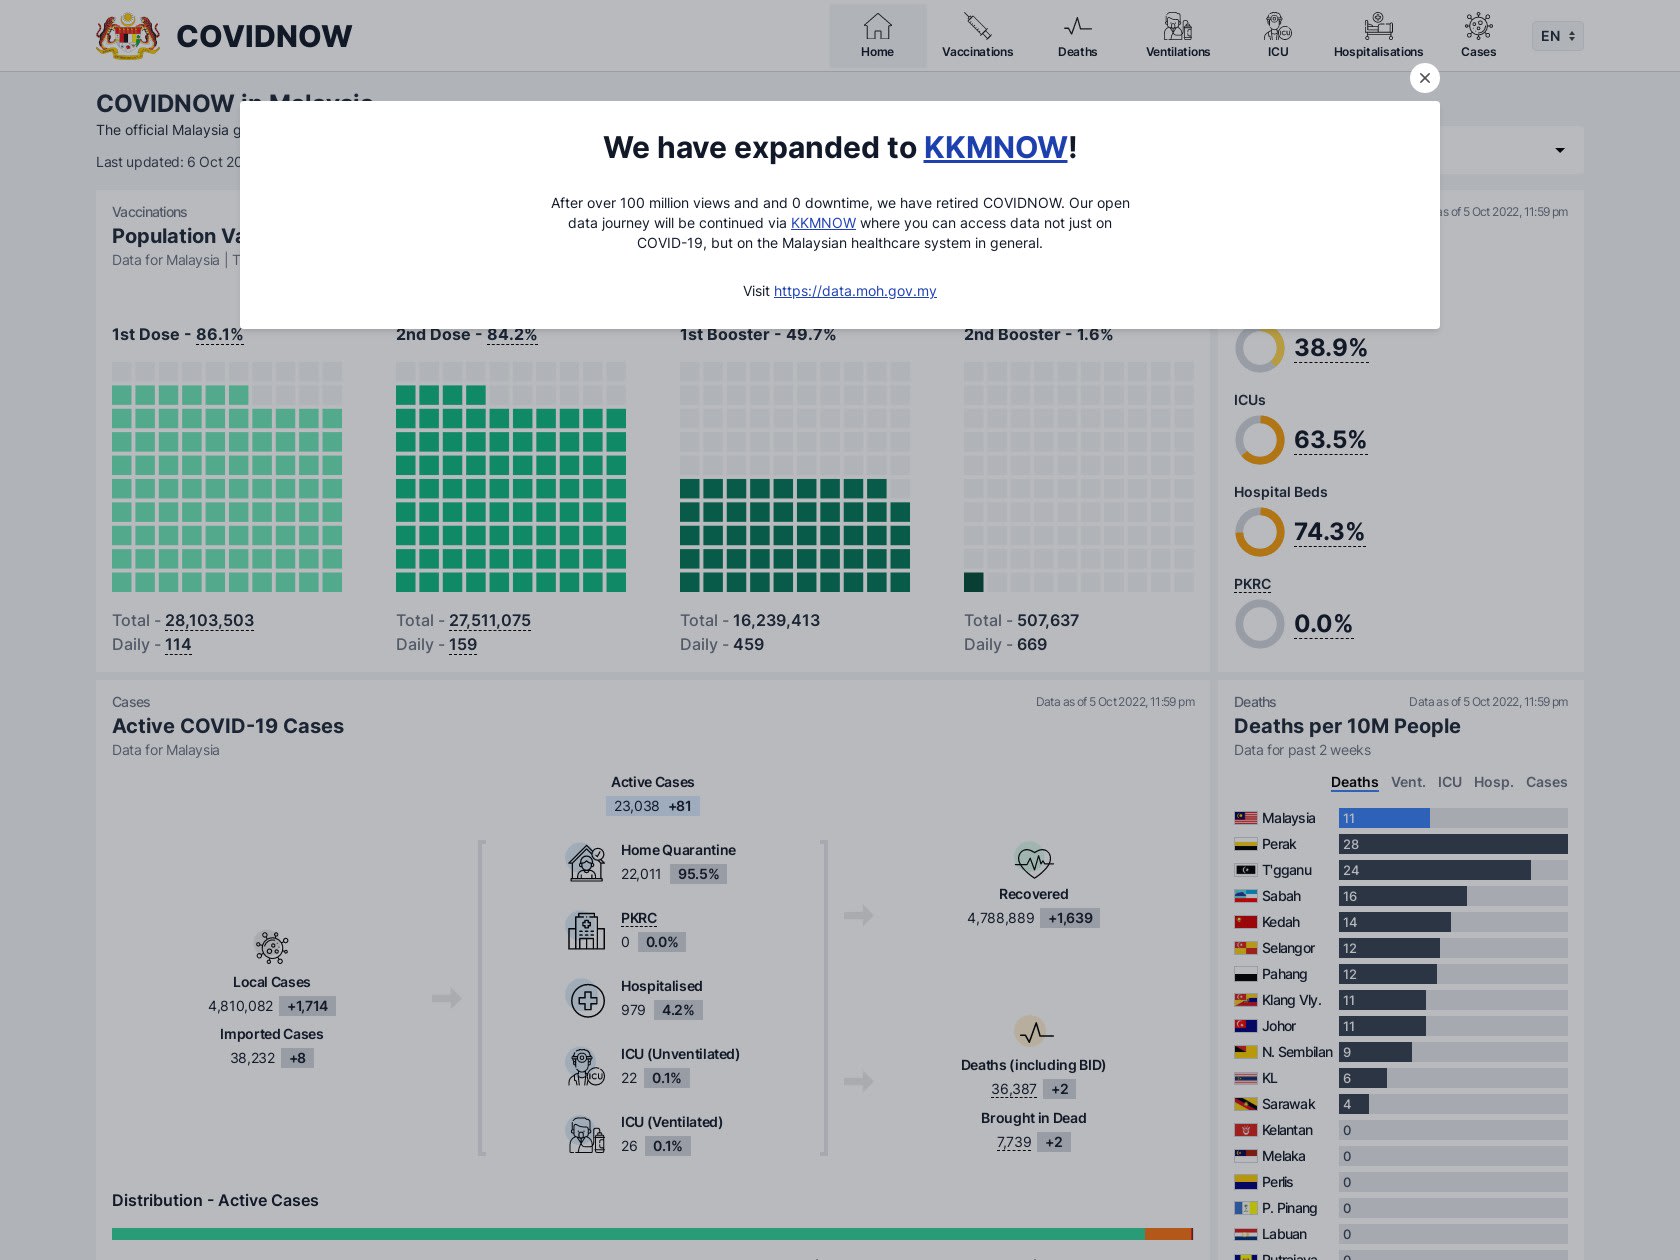Click T'gganu row in deaths ranking
The height and width of the screenshot is (1260, 1680).
[x=1401, y=870]
